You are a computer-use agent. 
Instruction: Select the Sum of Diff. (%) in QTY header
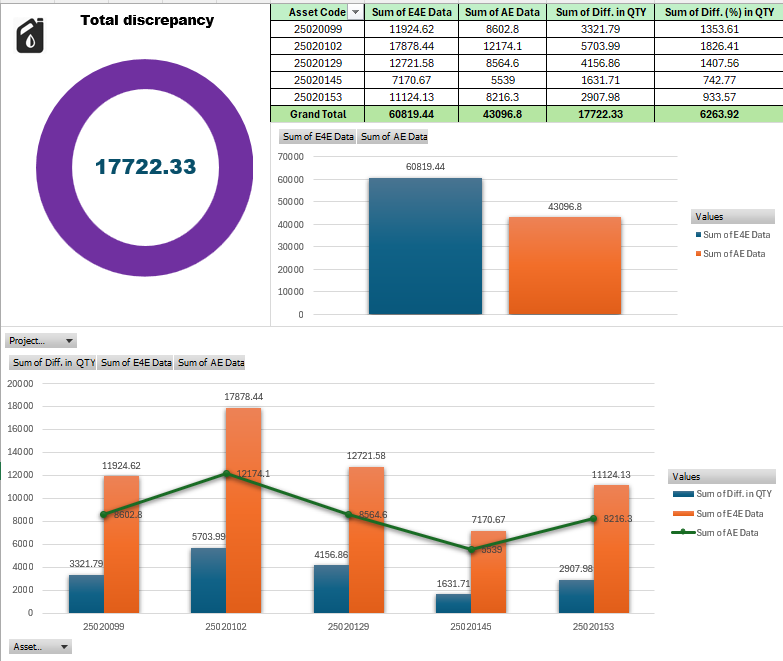[719, 12]
